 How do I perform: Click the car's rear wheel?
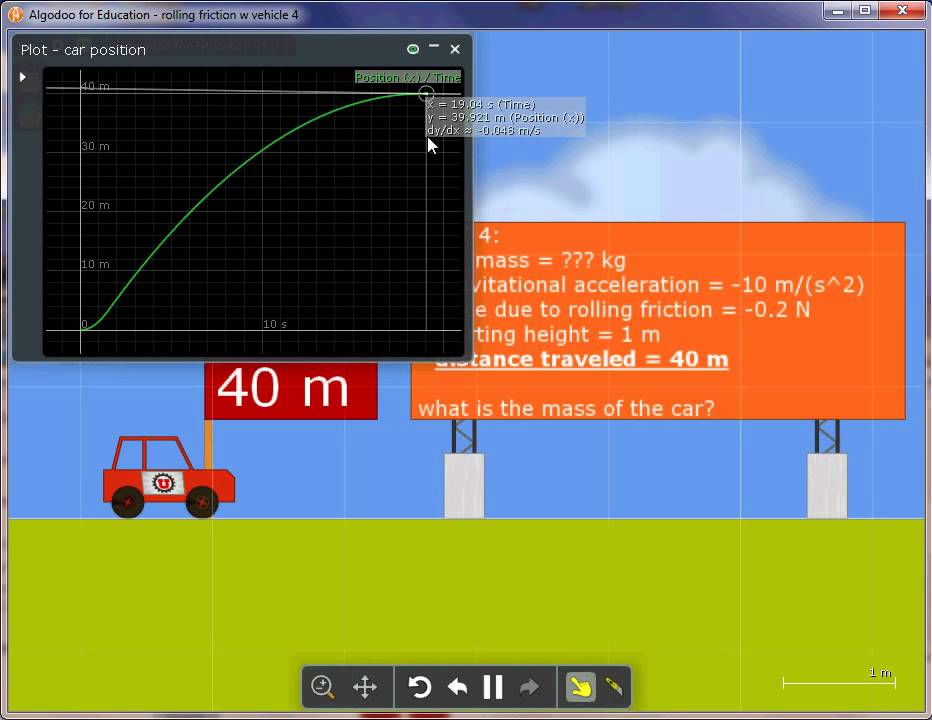click(x=127, y=502)
